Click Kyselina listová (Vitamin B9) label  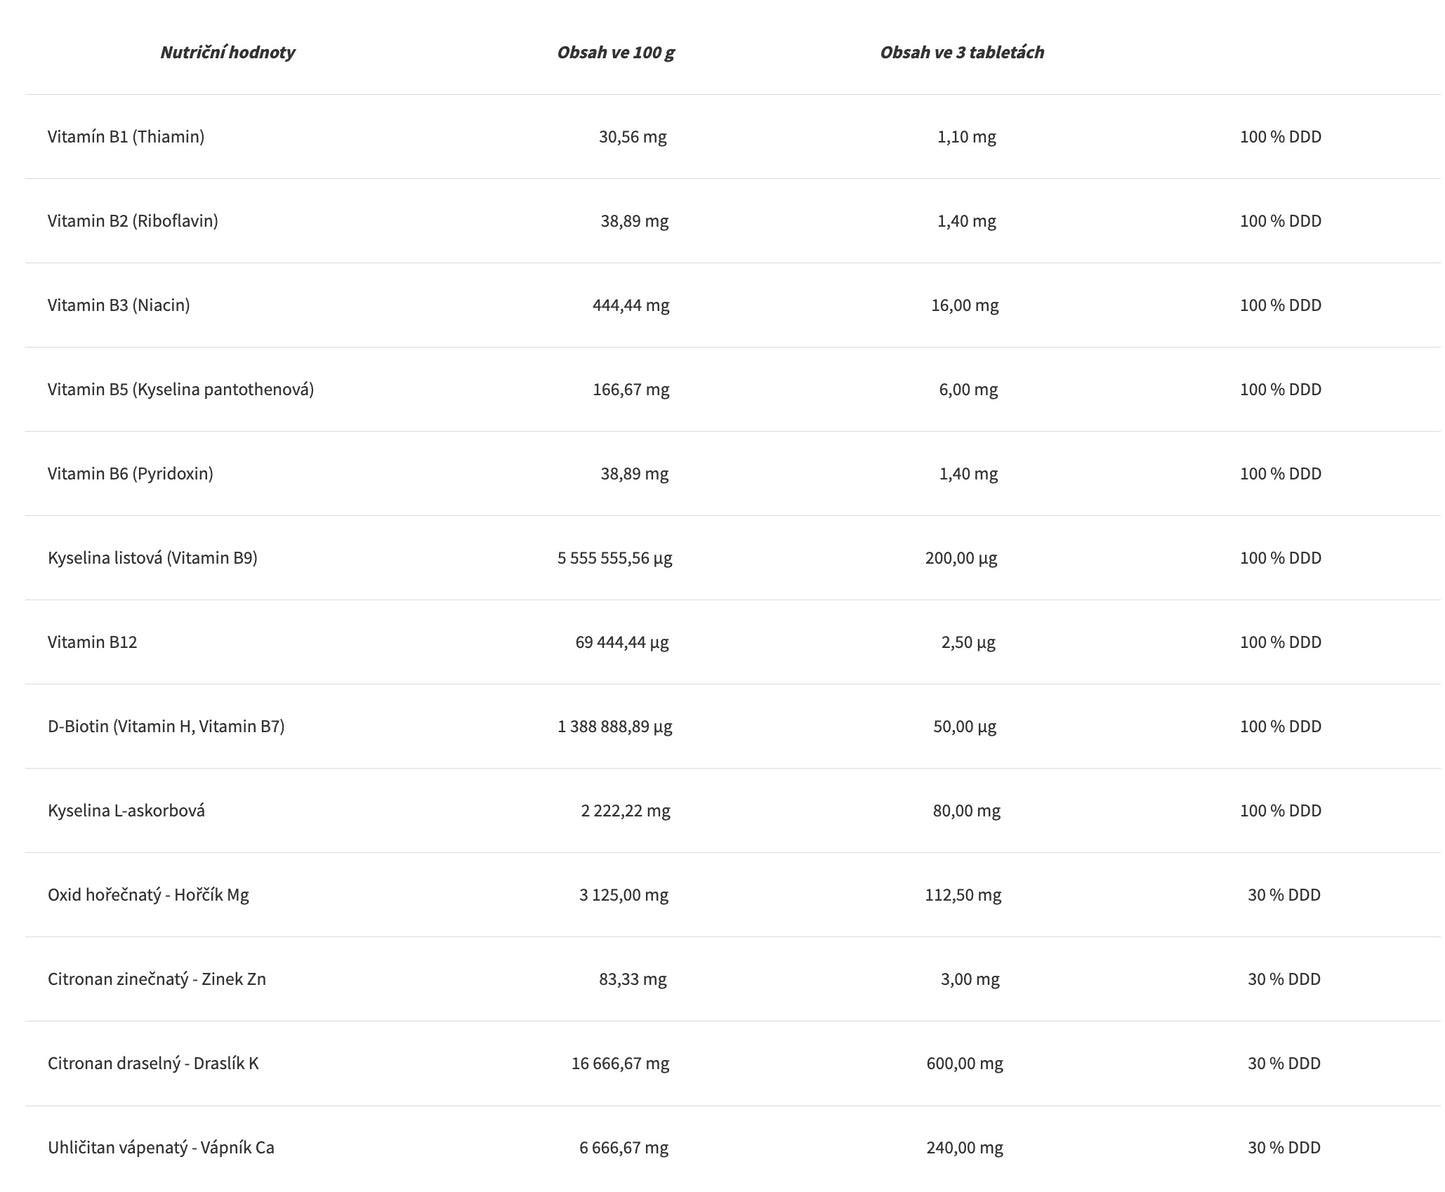(152, 558)
